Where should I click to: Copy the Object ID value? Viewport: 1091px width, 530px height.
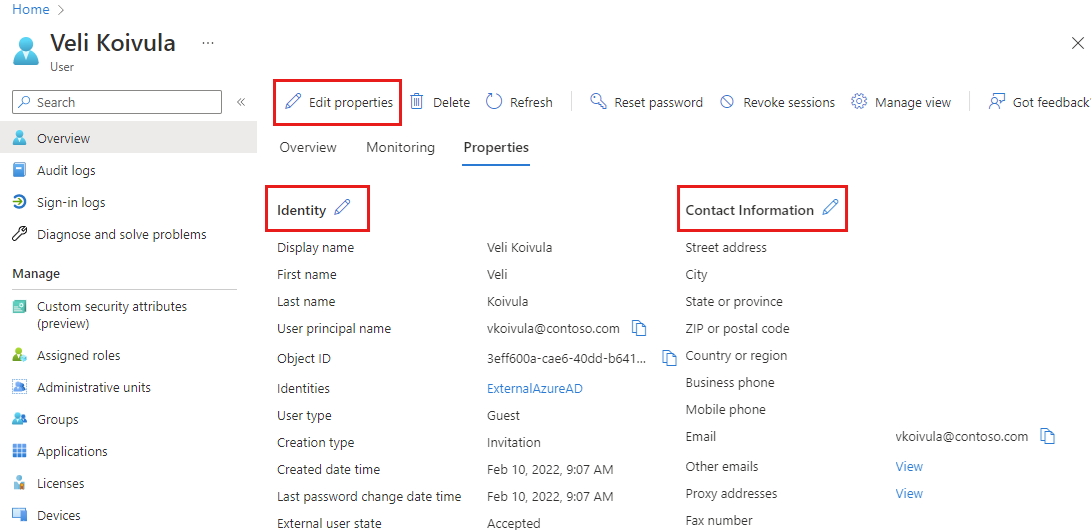pyautogui.click(x=669, y=358)
